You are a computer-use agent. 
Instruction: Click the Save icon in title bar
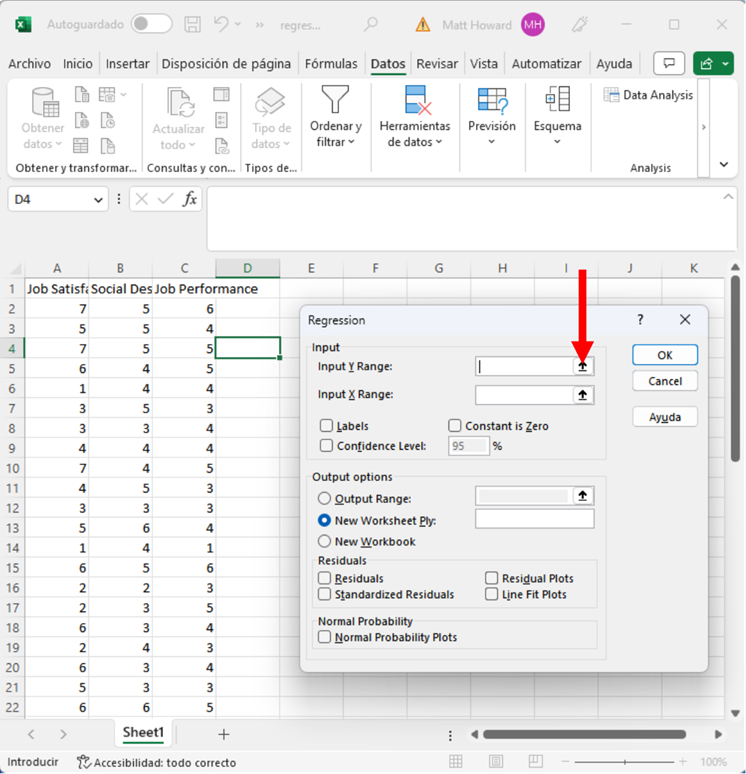194,24
